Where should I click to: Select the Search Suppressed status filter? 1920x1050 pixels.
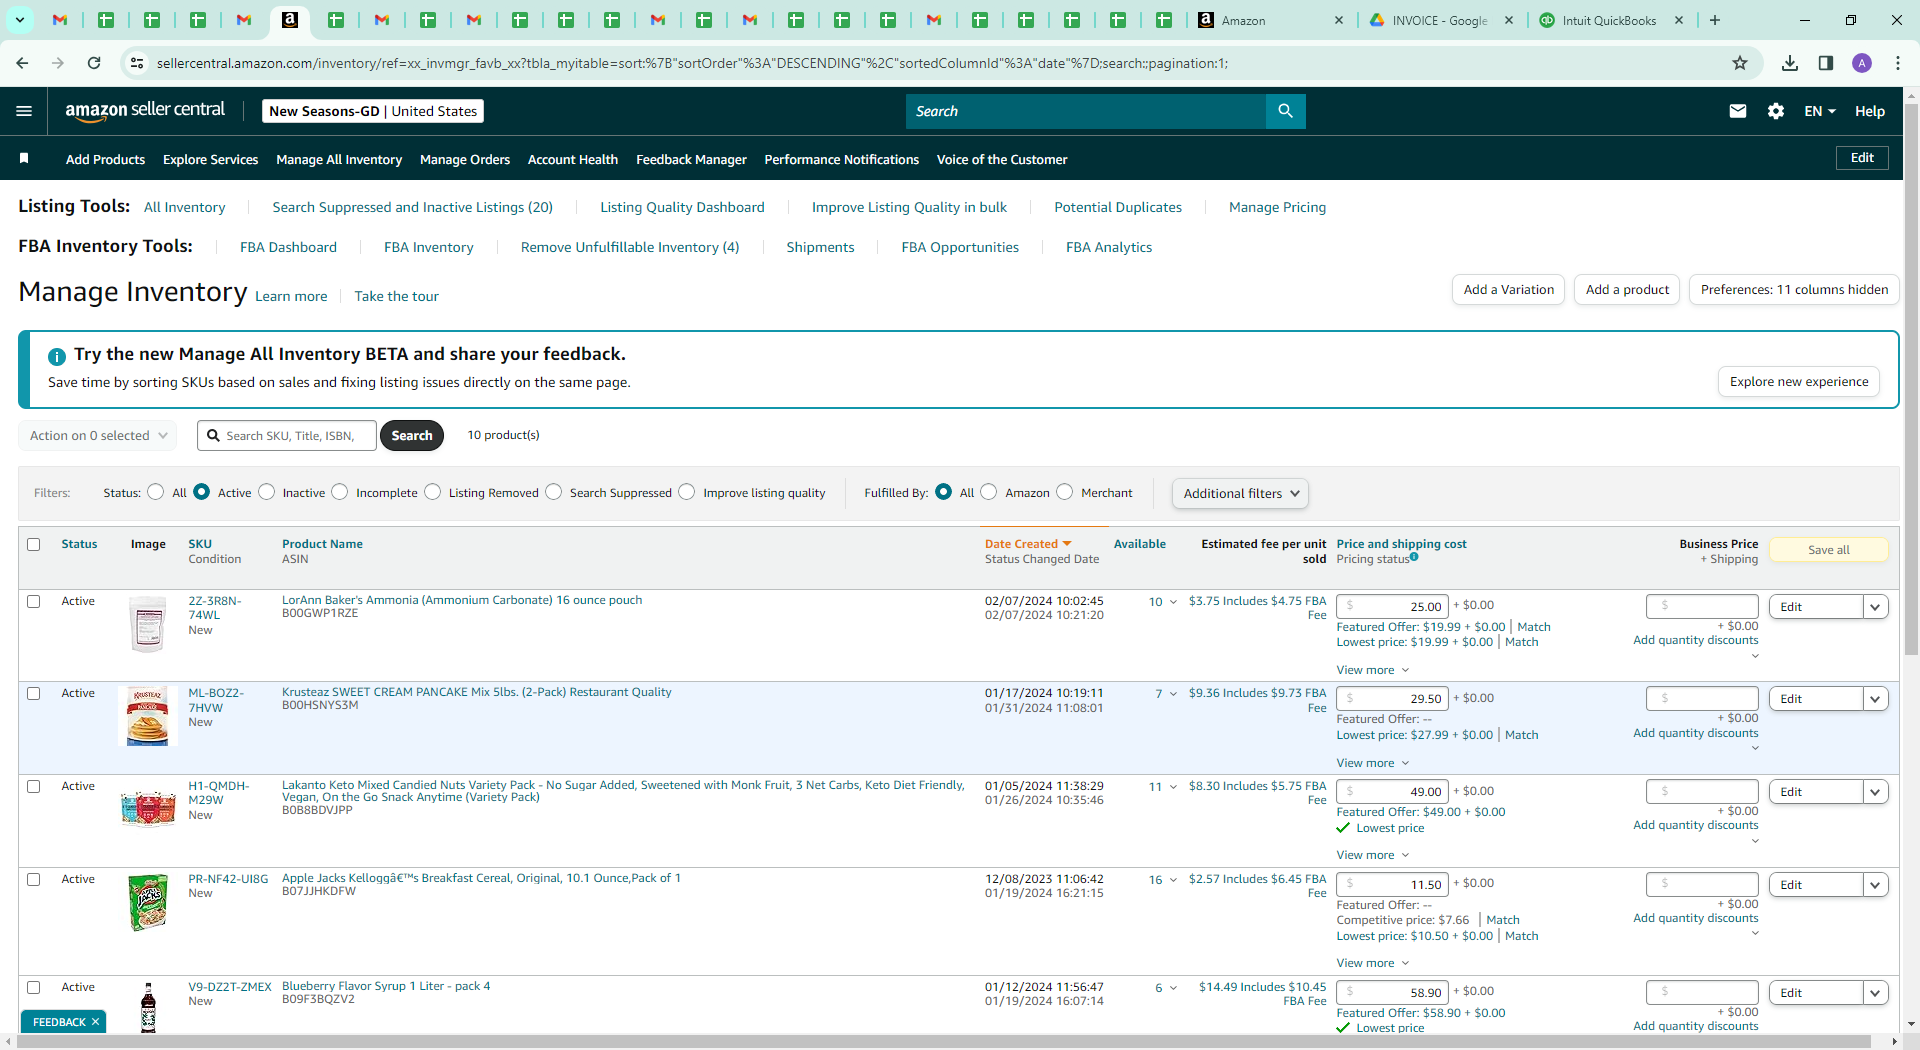click(554, 492)
